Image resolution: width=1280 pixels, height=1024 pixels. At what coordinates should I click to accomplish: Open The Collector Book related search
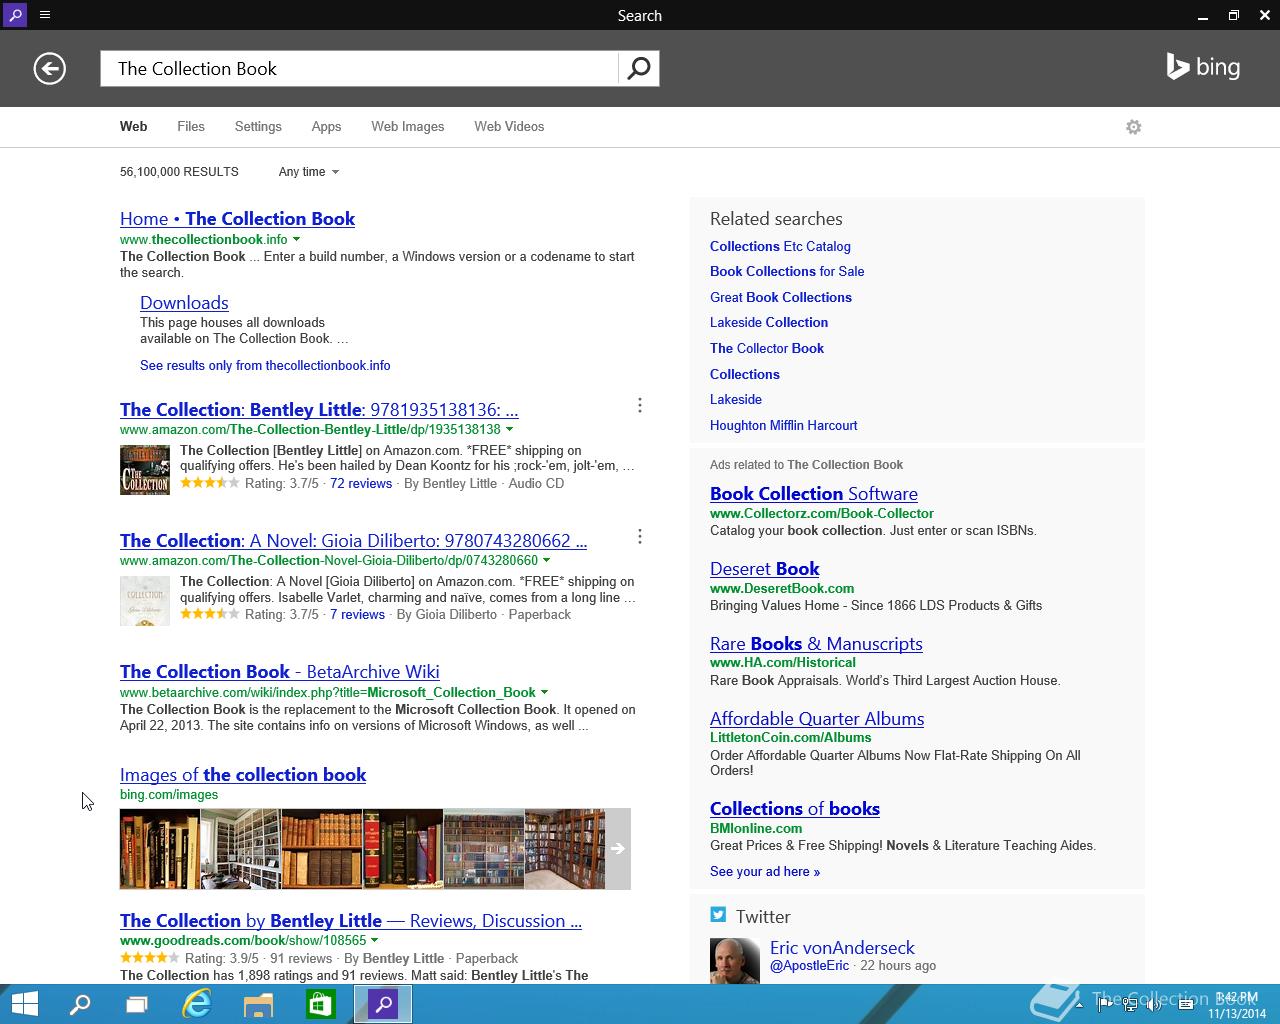click(x=767, y=348)
